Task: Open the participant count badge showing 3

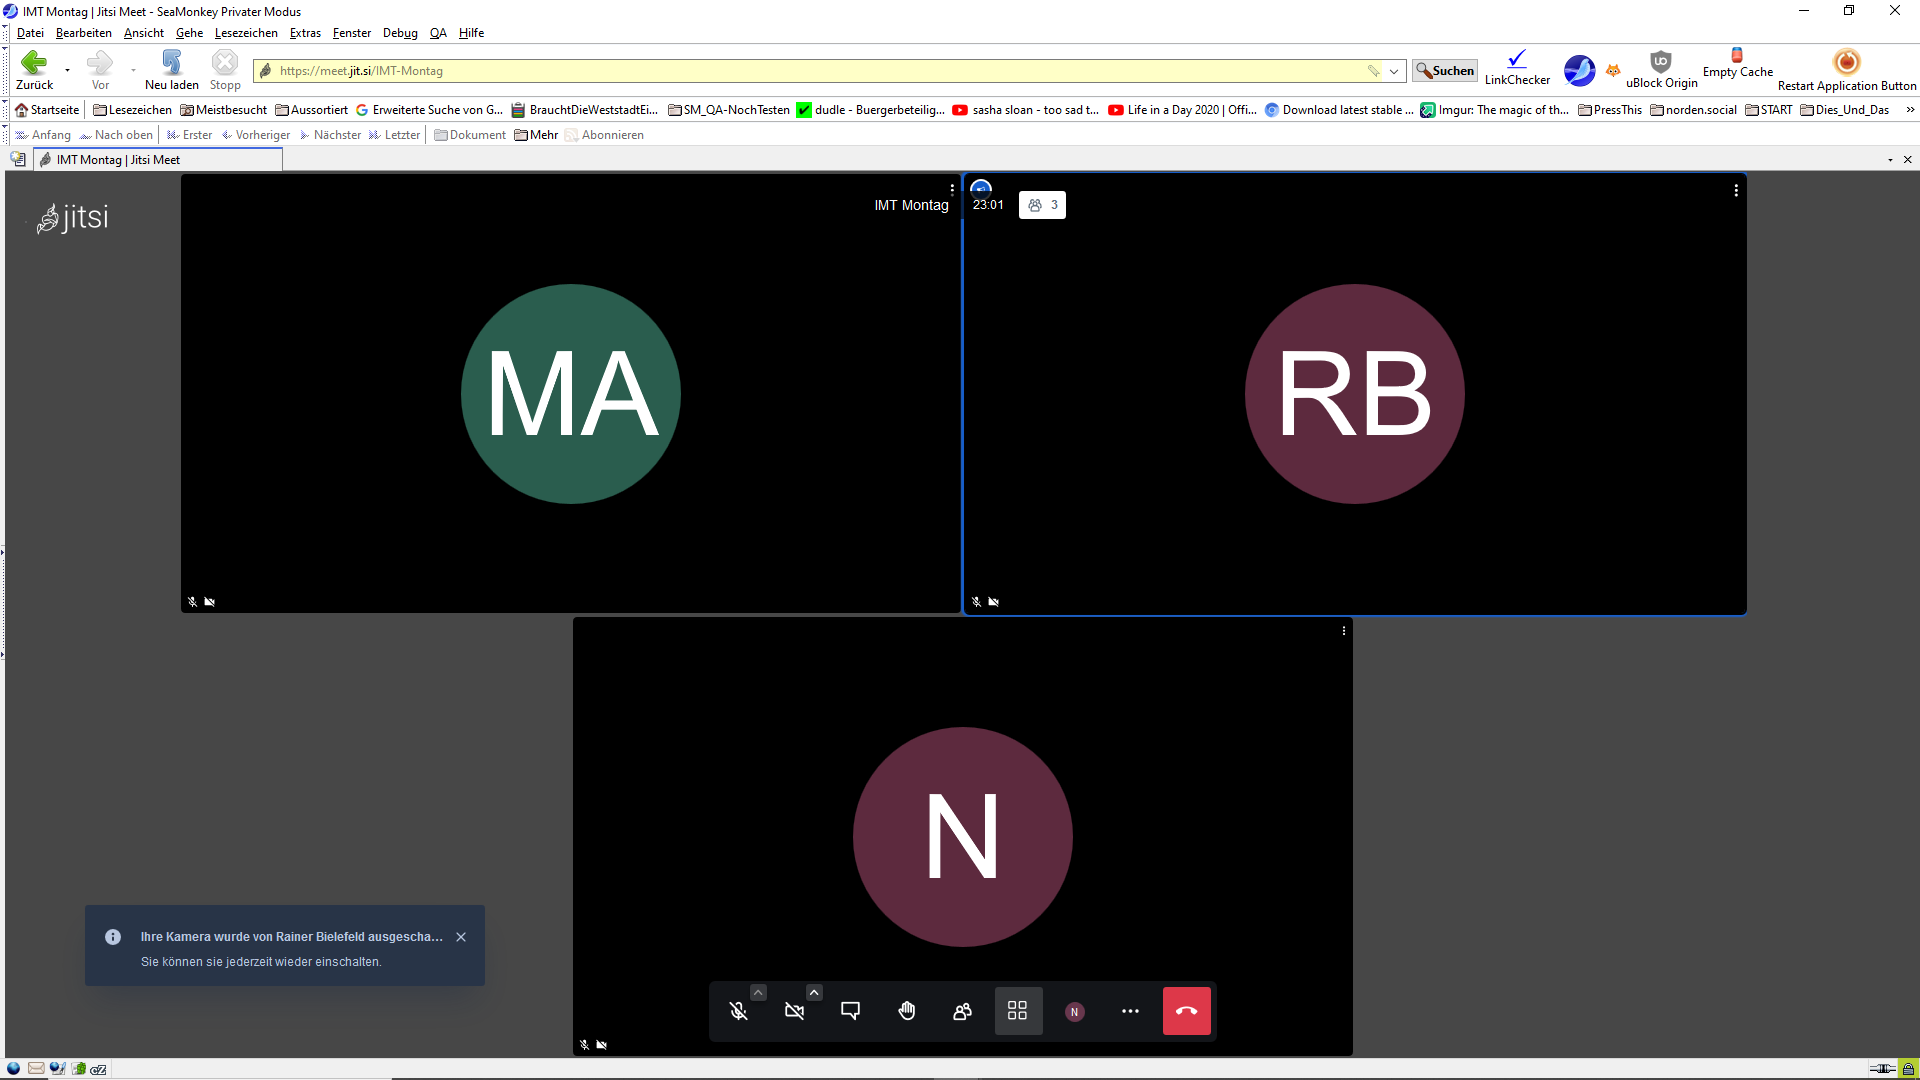Action: pos(1042,205)
